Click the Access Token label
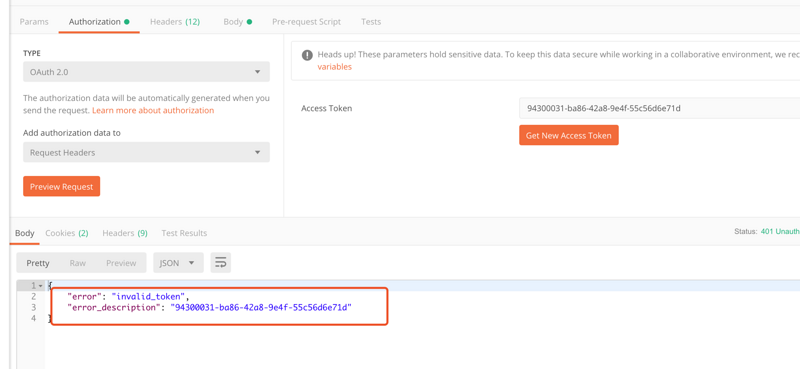The image size is (800, 369). point(327,108)
